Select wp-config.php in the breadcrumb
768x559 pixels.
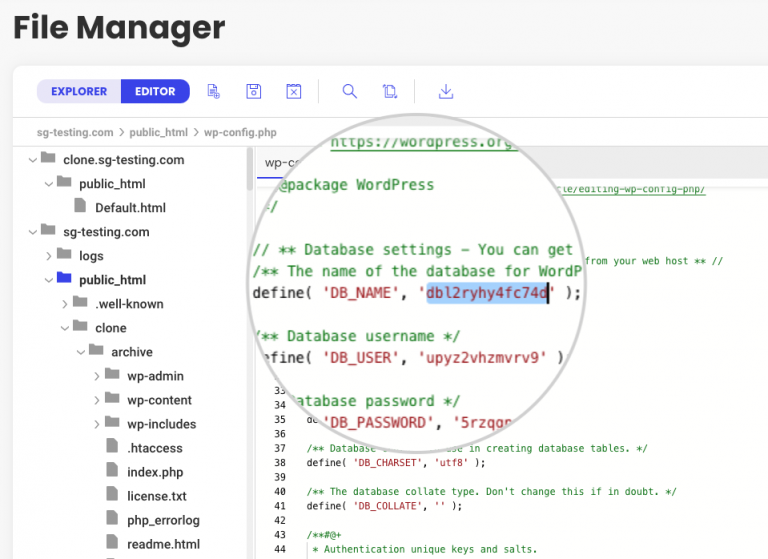point(240,132)
